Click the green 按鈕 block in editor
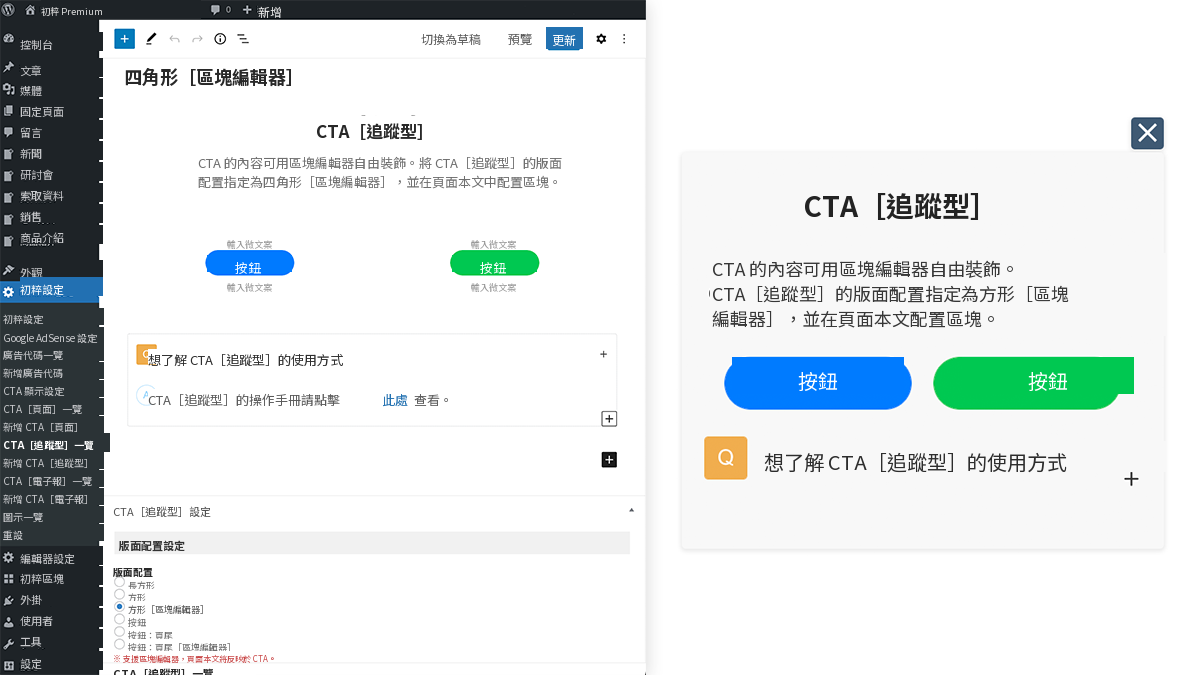This screenshot has width=1200, height=675. pos(494,264)
